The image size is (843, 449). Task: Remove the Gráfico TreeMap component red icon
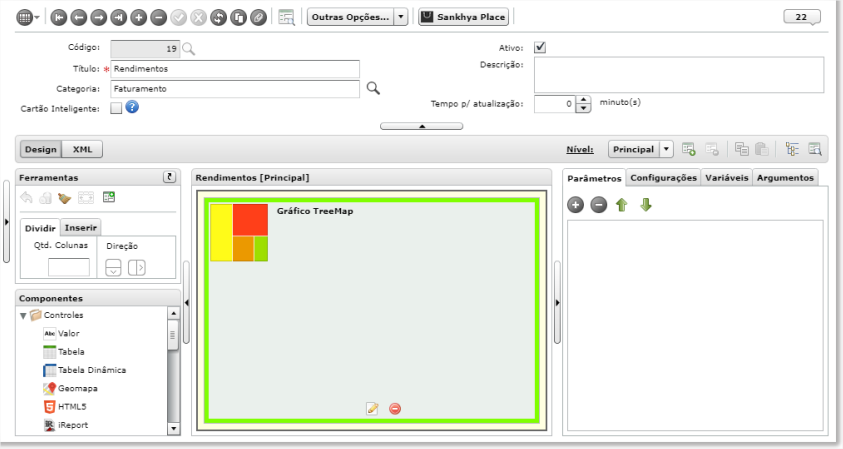[x=395, y=409]
